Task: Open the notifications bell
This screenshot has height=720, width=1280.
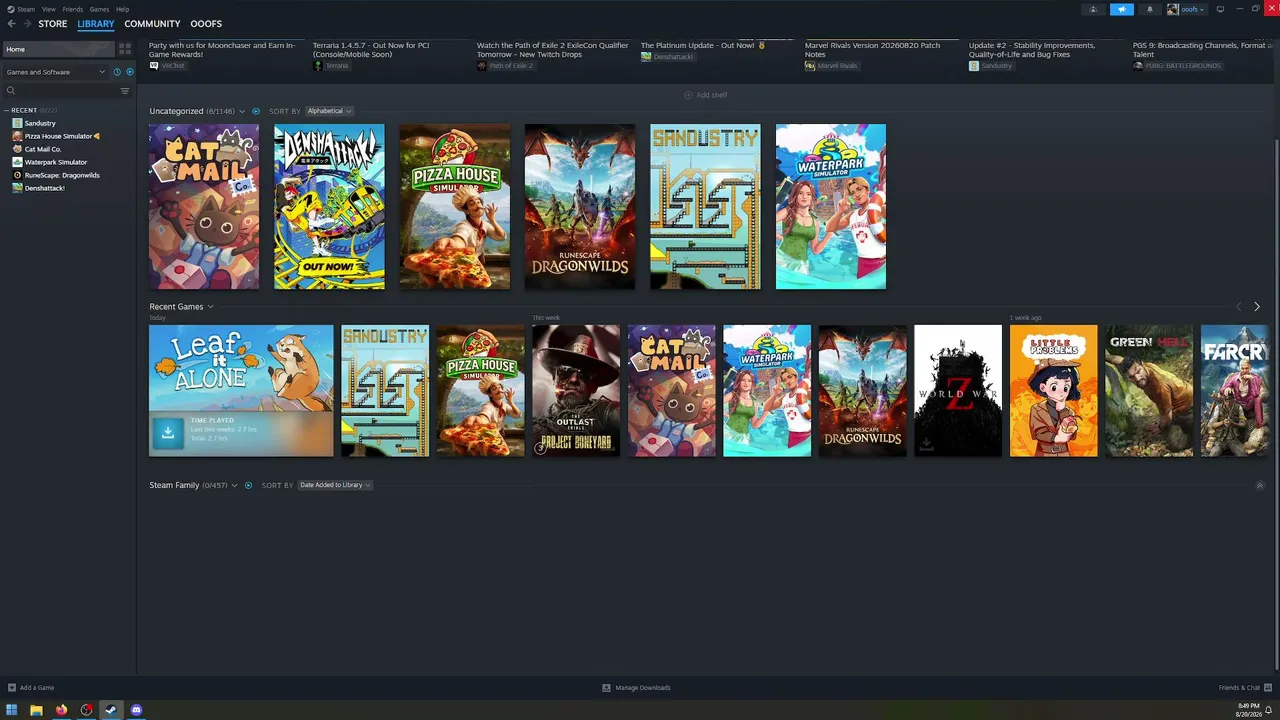Action: pos(1149,9)
